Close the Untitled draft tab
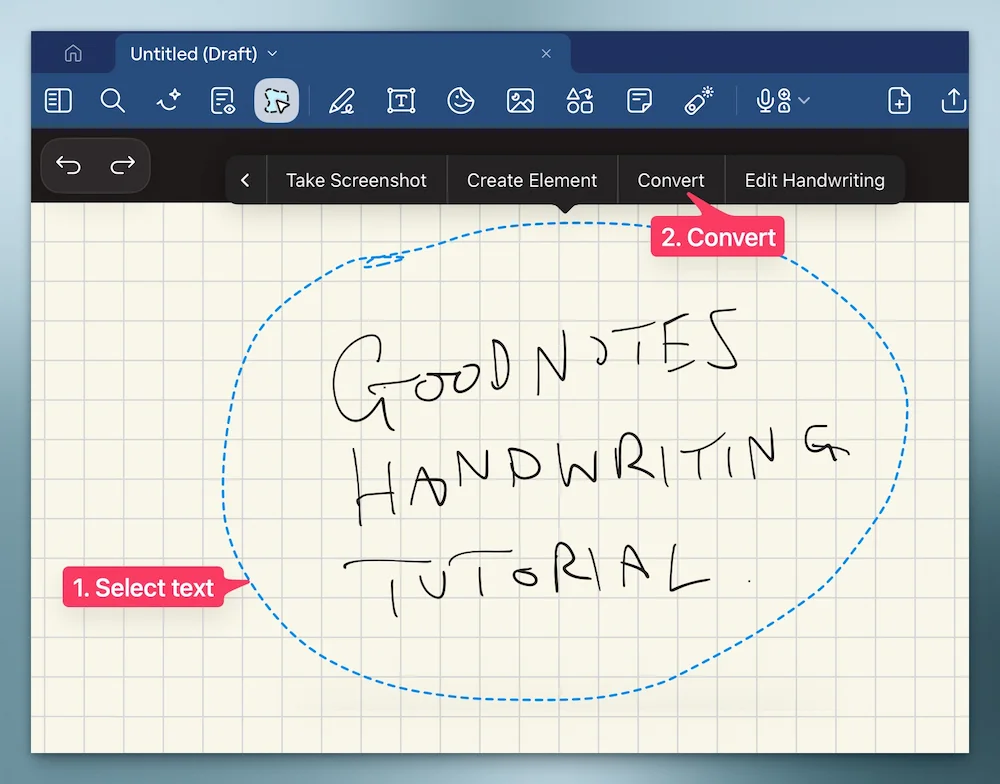 [546, 53]
